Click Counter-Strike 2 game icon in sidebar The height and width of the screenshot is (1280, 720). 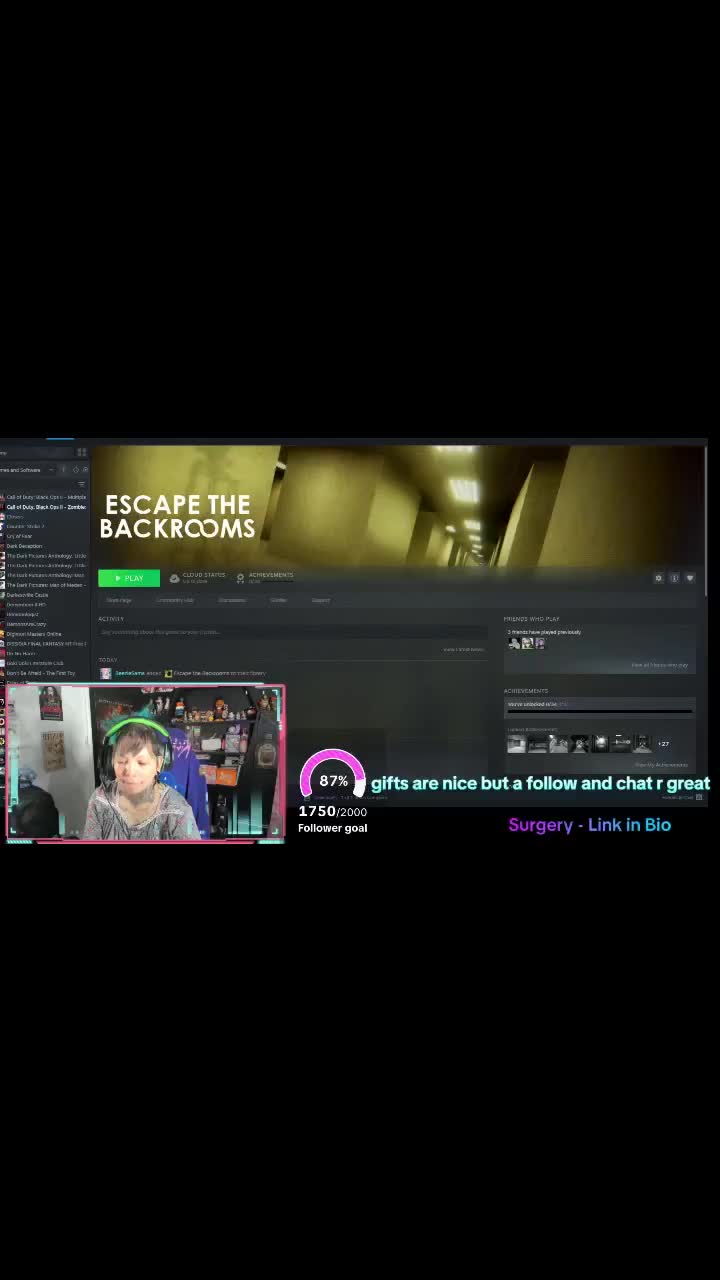click(x=2, y=526)
